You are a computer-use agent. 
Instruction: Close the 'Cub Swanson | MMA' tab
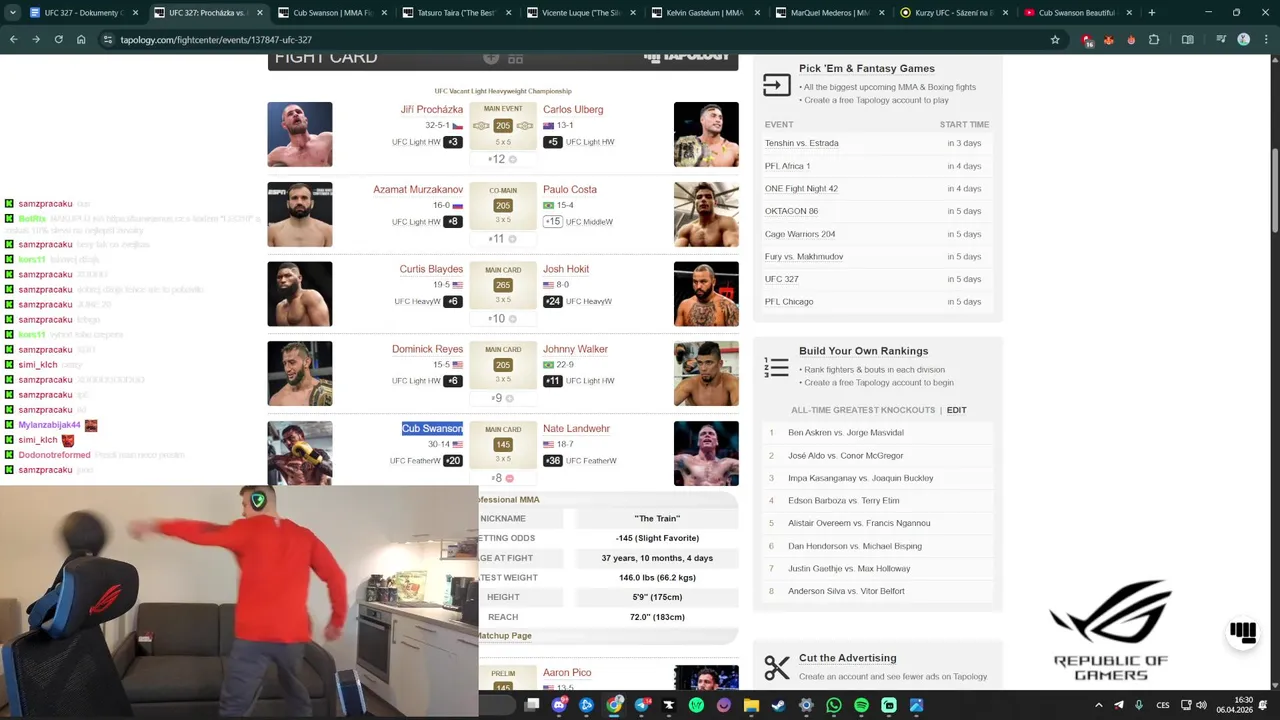coord(384,13)
